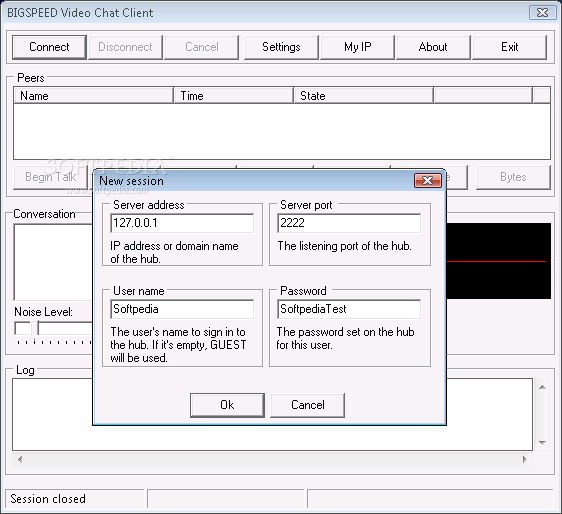Cancel the New session dialog
This screenshot has width=562, height=514.
308,405
